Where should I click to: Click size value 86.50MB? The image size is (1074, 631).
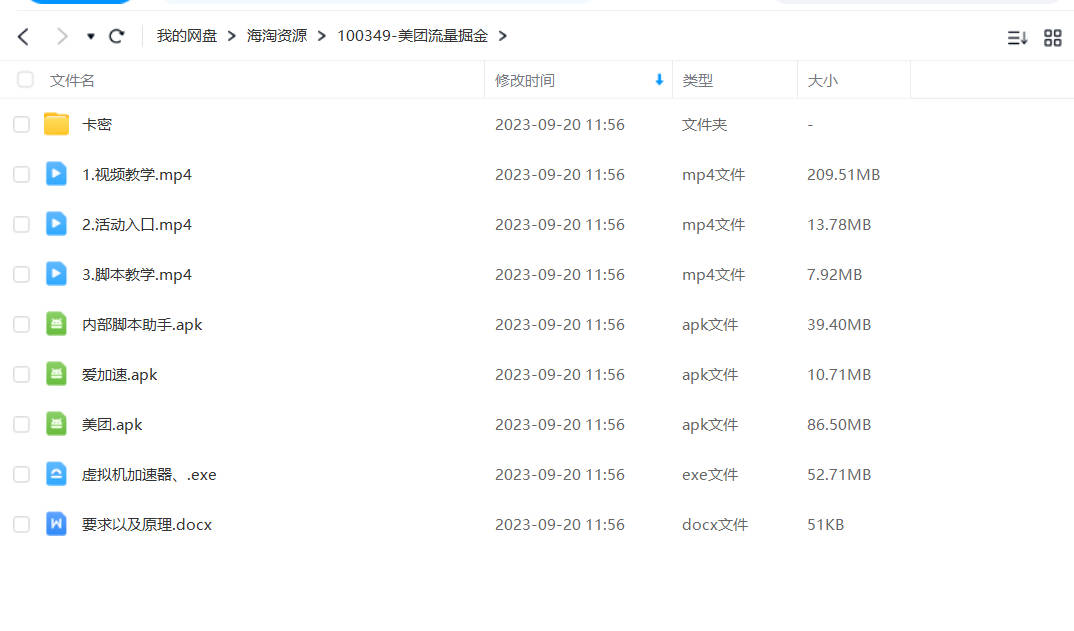point(839,425)
